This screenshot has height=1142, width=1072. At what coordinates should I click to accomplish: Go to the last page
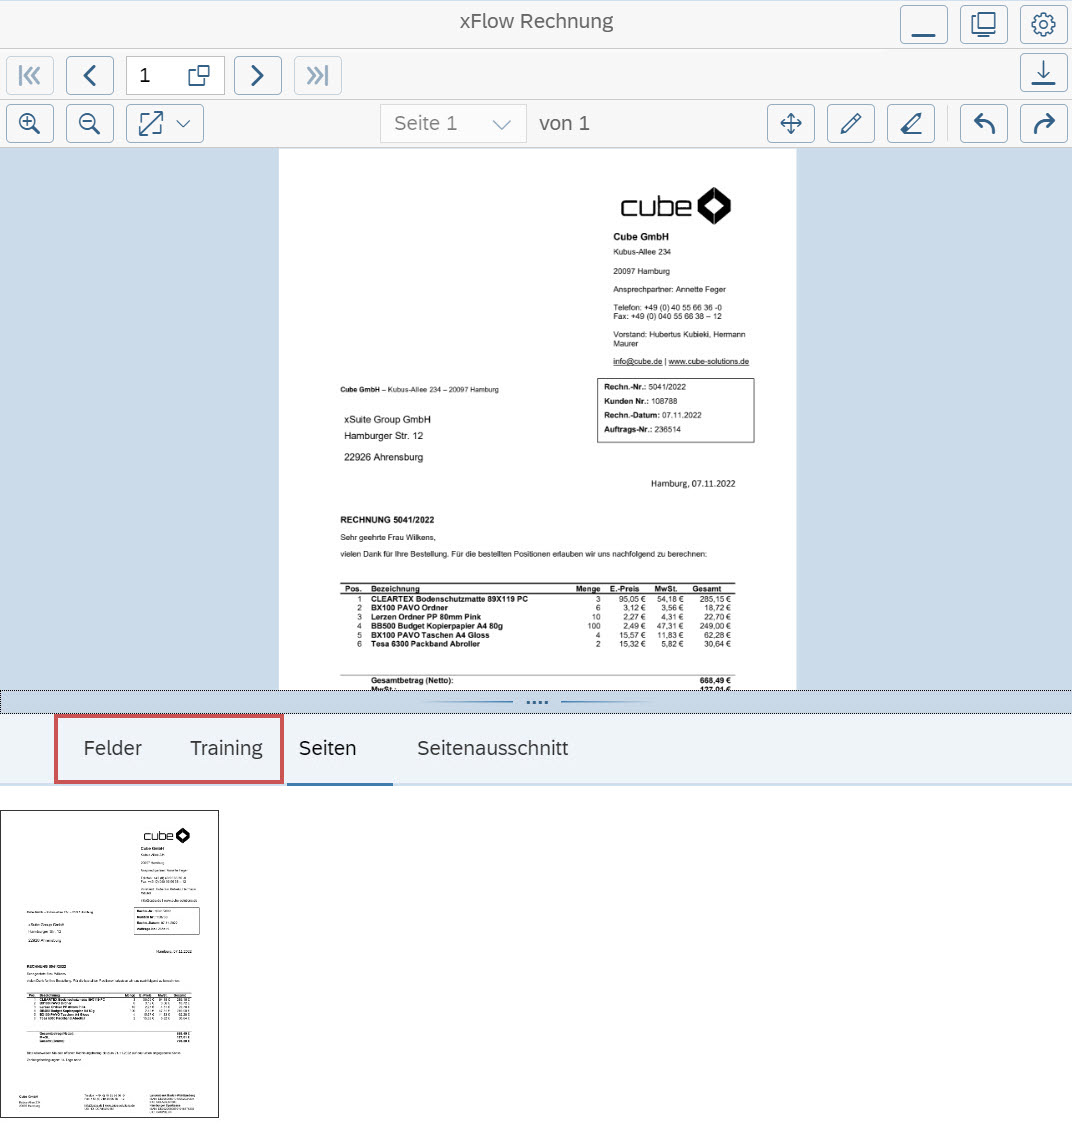coord(317,75)
